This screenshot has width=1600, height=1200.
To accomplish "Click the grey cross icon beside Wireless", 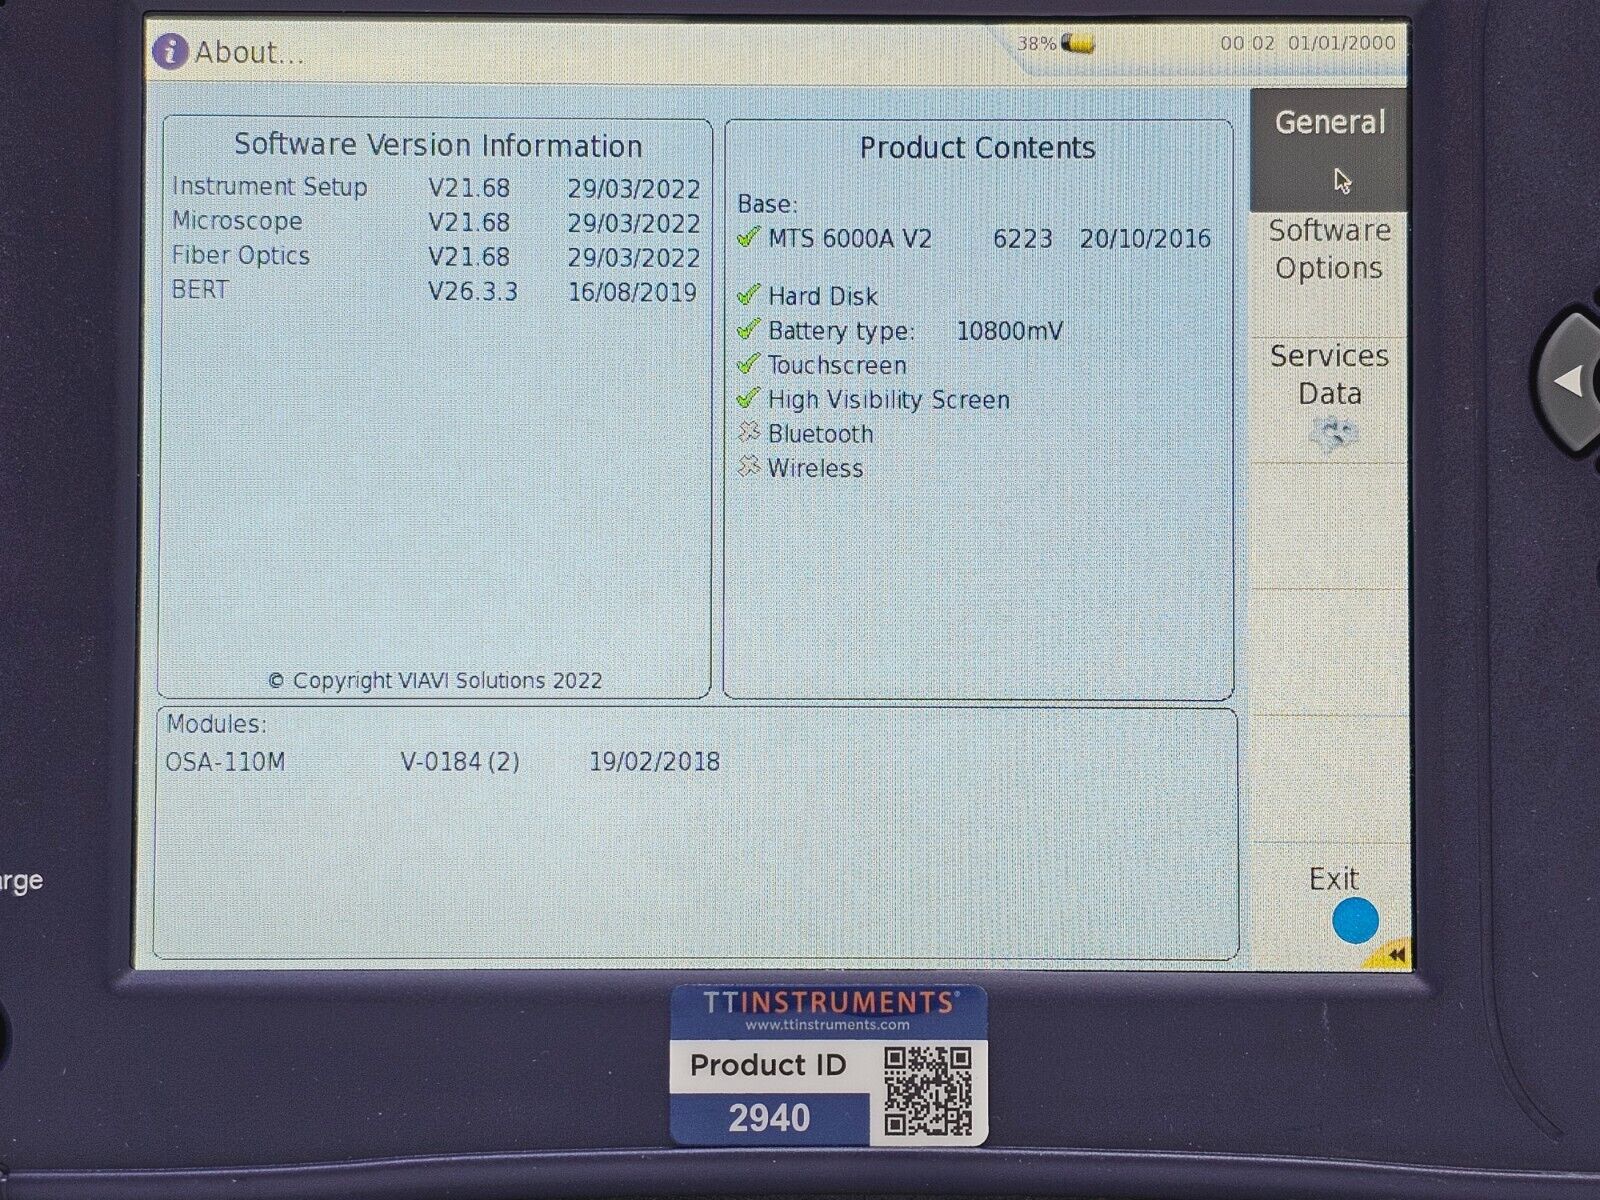I will (747, 466).
